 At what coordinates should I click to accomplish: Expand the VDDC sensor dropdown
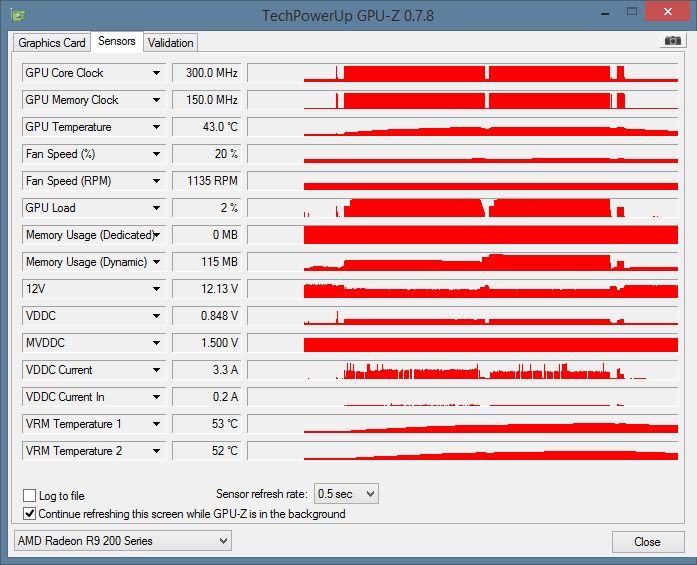pyautogui.click(x=94, y=316)
